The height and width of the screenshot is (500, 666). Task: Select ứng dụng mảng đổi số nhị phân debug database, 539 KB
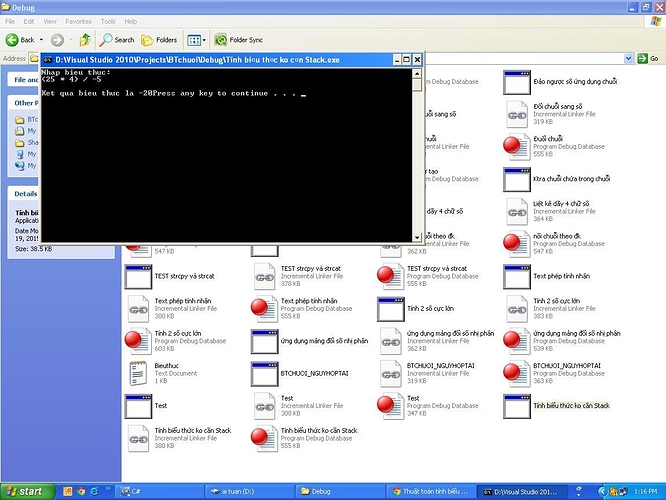tap(515, 341)
